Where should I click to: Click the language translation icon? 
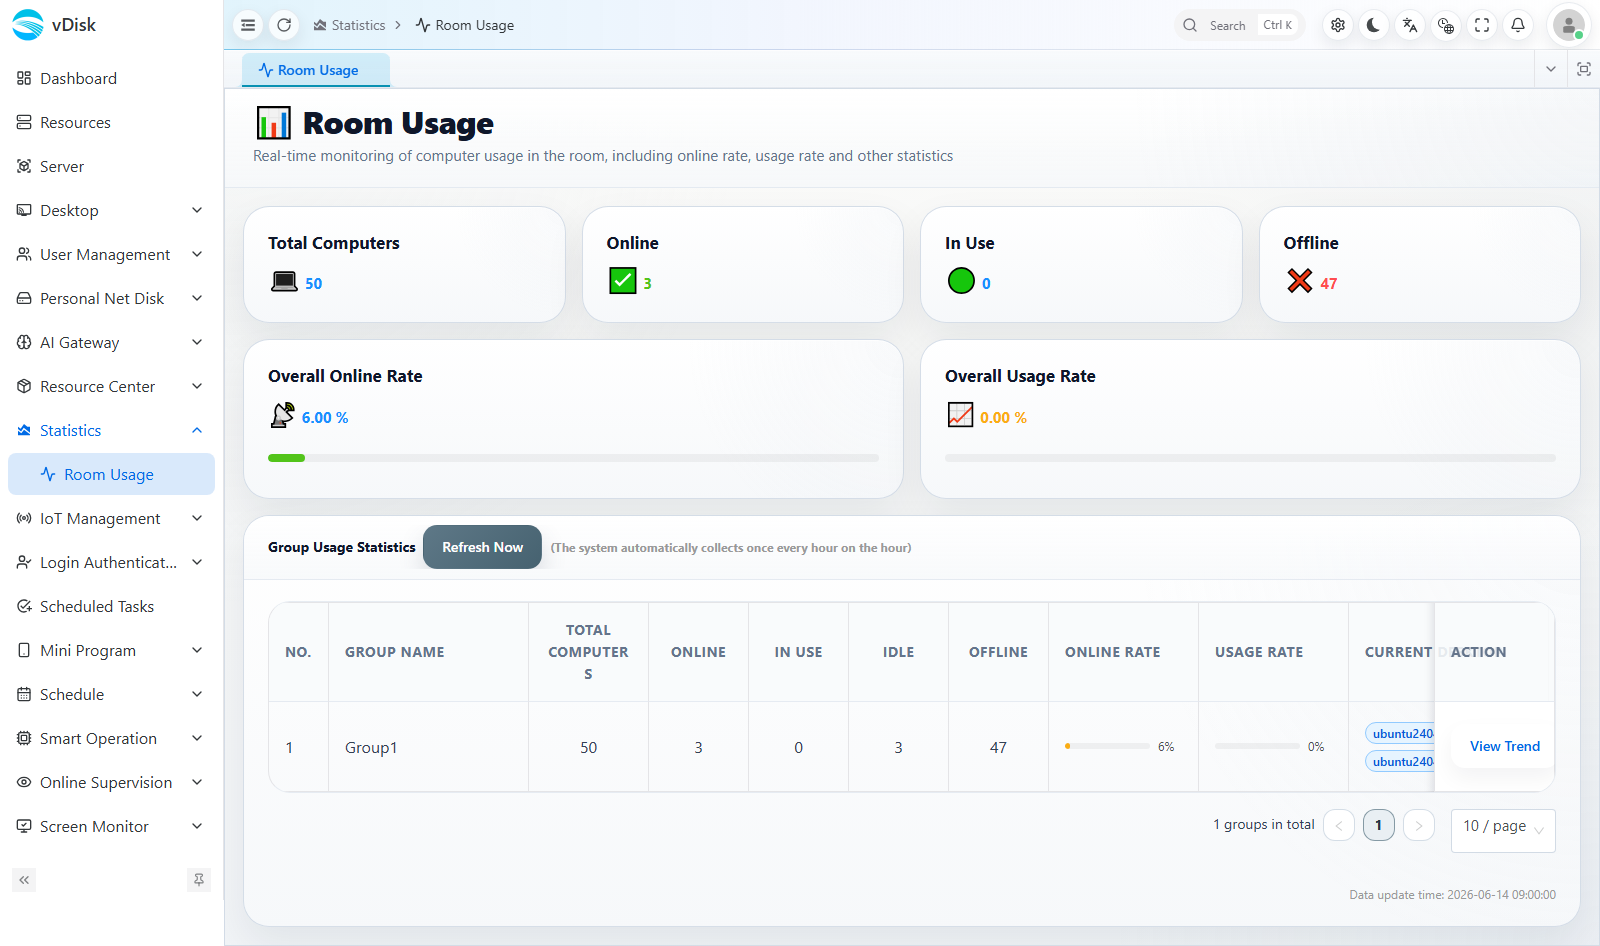click(x=1410, y=25)
